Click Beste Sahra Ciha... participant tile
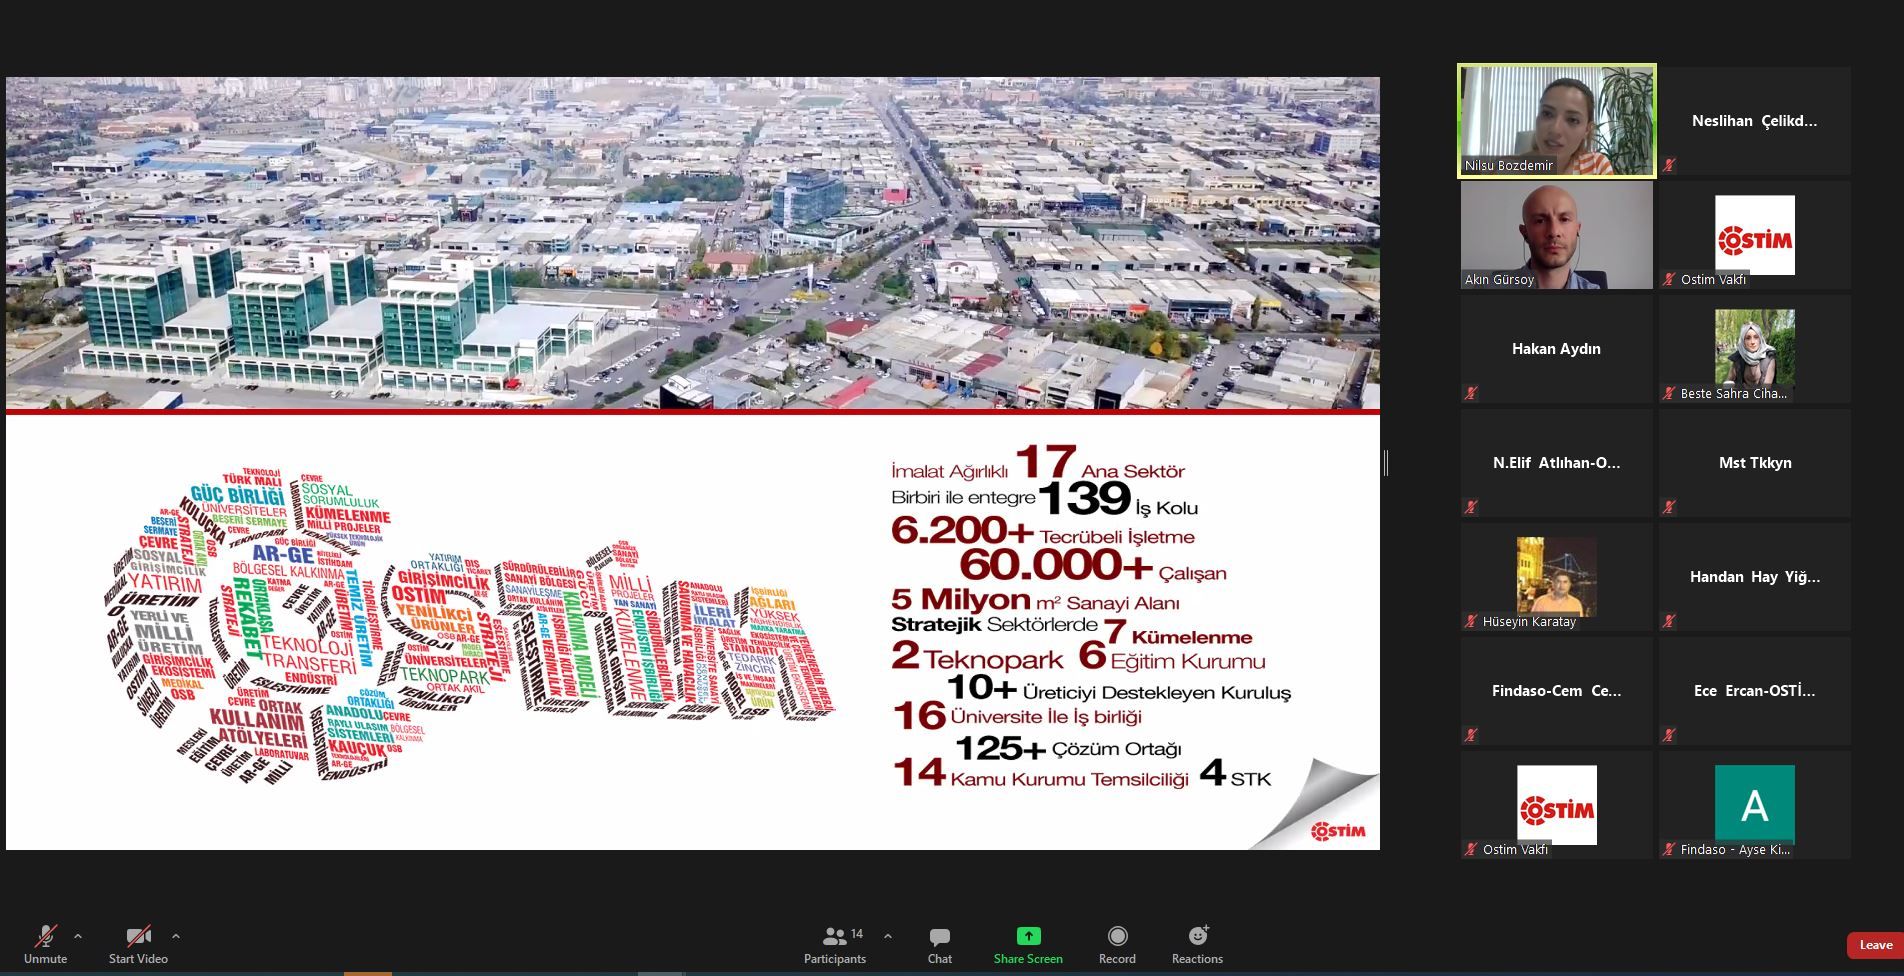Image resolution: width=1904 pixels, height=976 pixels. coord(1755,349)
